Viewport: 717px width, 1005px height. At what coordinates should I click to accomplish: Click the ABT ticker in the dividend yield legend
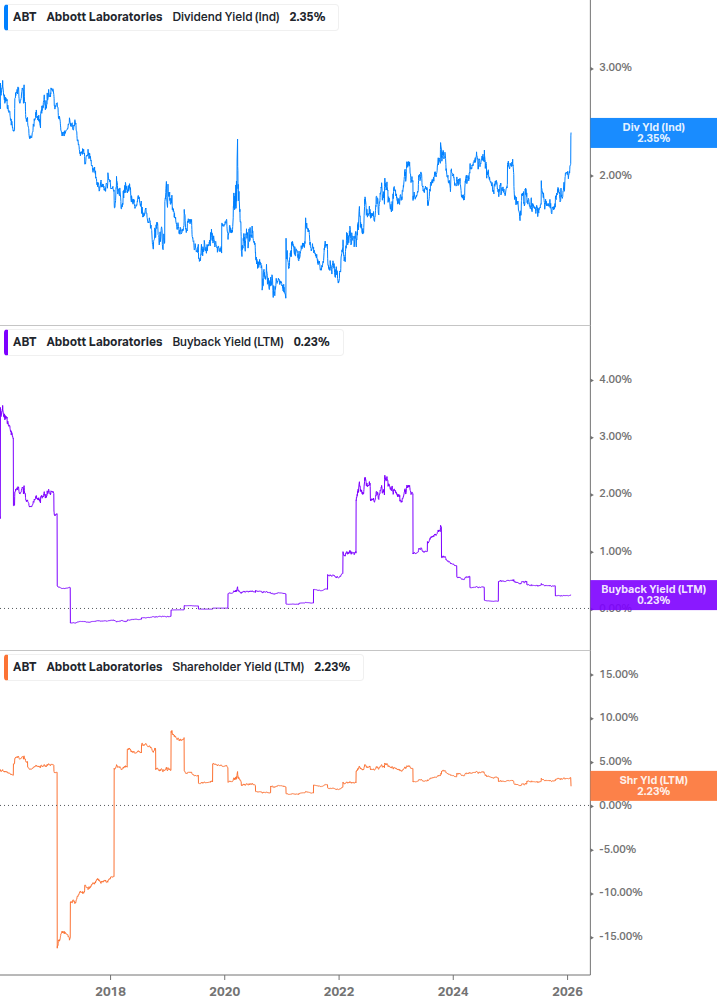click(x=25, y=17)
